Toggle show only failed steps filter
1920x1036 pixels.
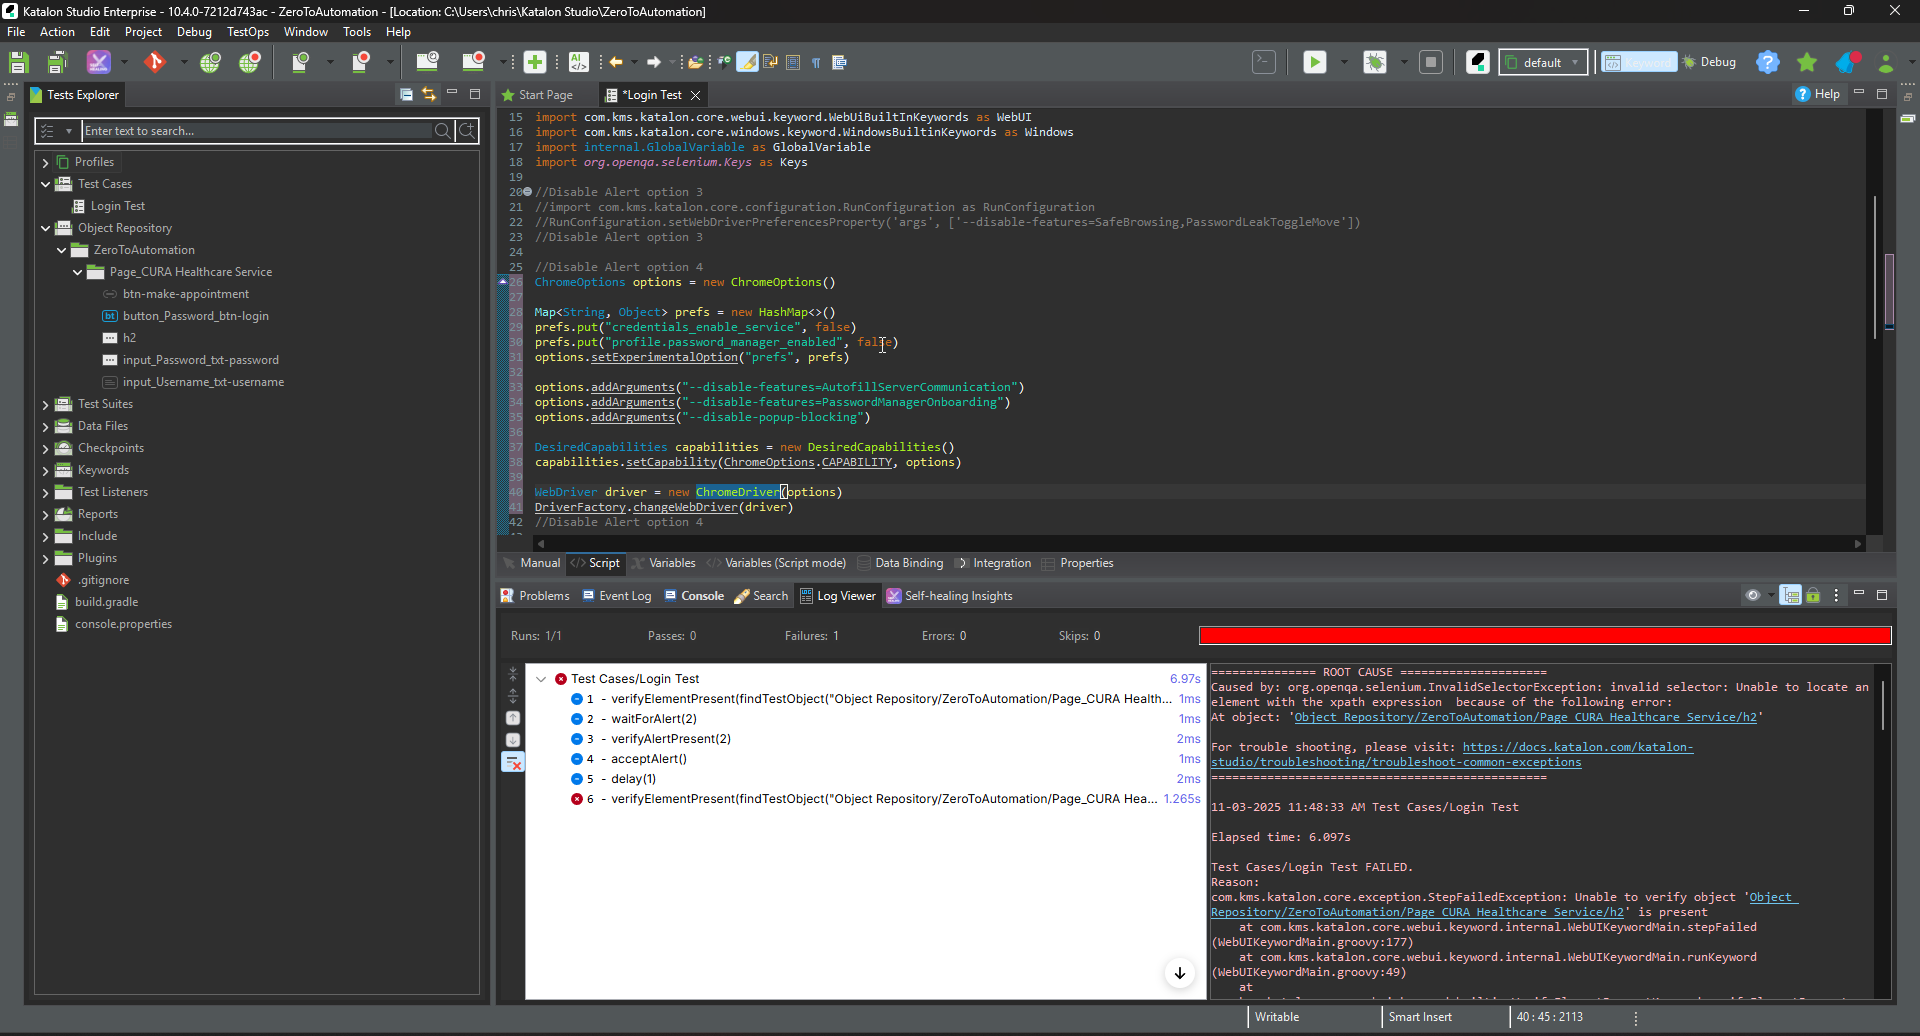pos(513,763)
